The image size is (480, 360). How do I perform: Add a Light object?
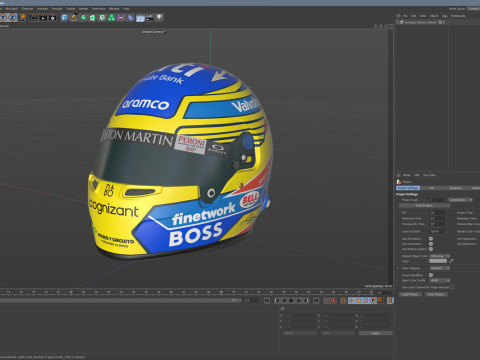pos(159,17)
